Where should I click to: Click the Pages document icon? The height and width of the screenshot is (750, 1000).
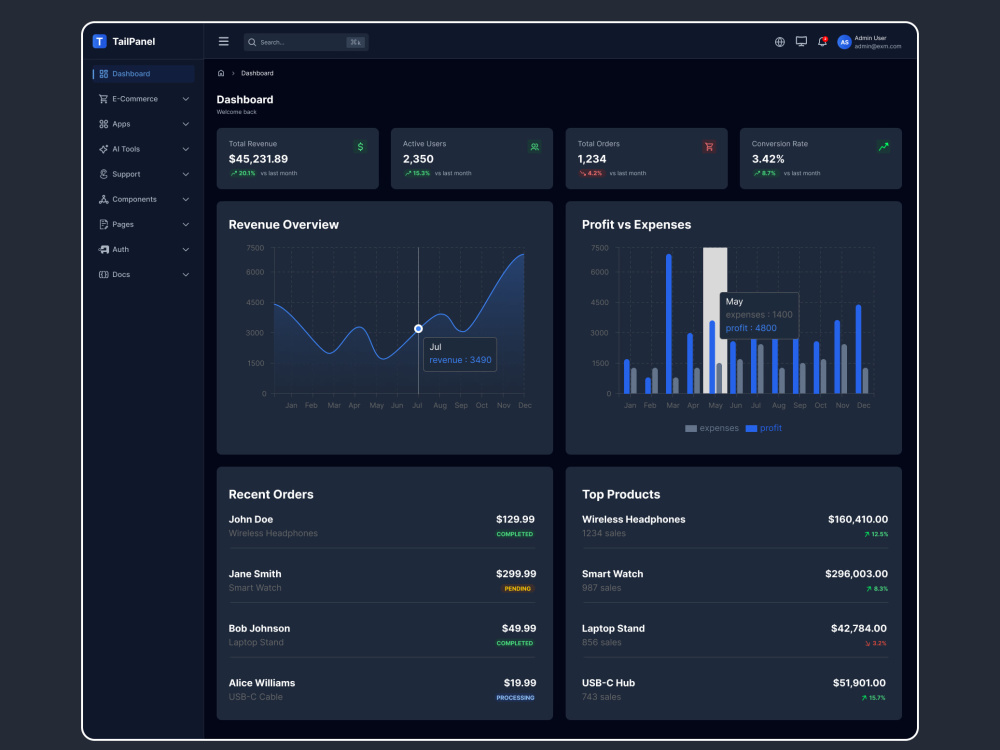pyautogui.click(x=103, y=224)
